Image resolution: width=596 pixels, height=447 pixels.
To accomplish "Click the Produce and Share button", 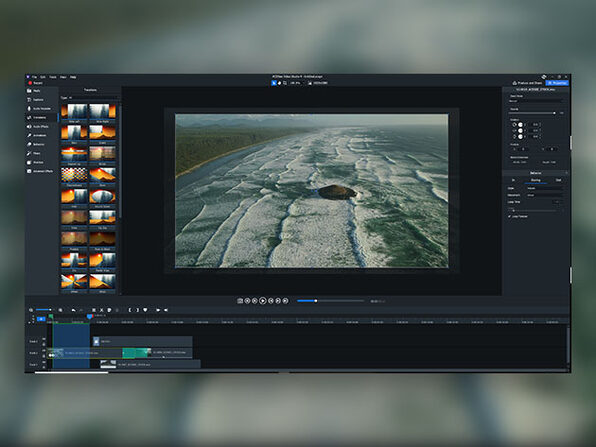I will 527,83.
